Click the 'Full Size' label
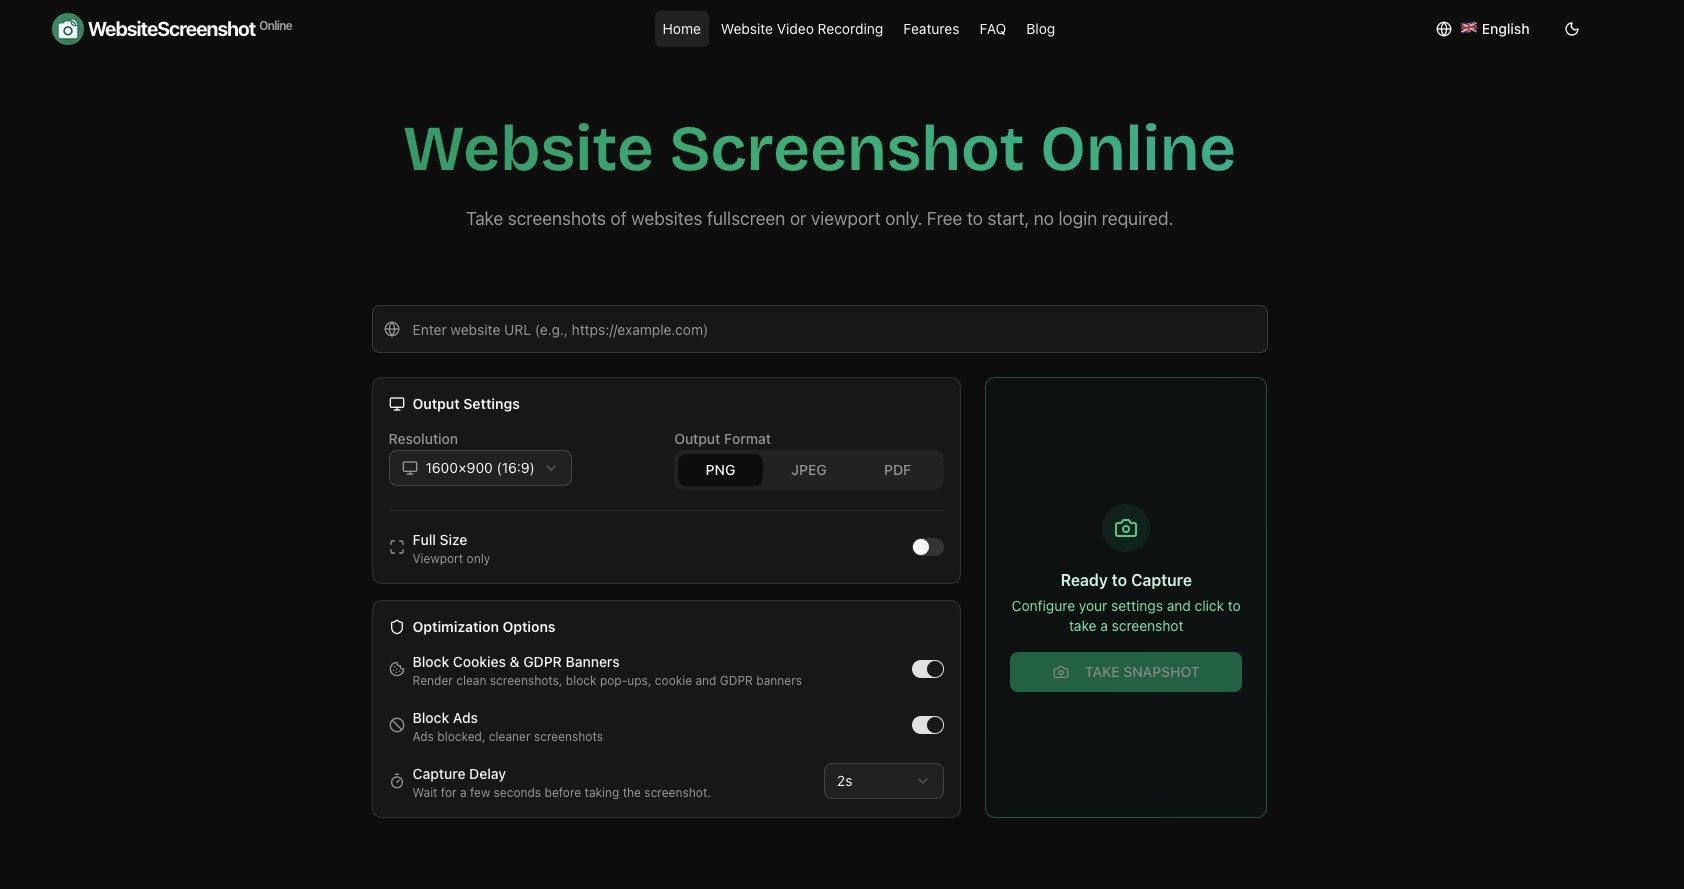 click(440, 540)
